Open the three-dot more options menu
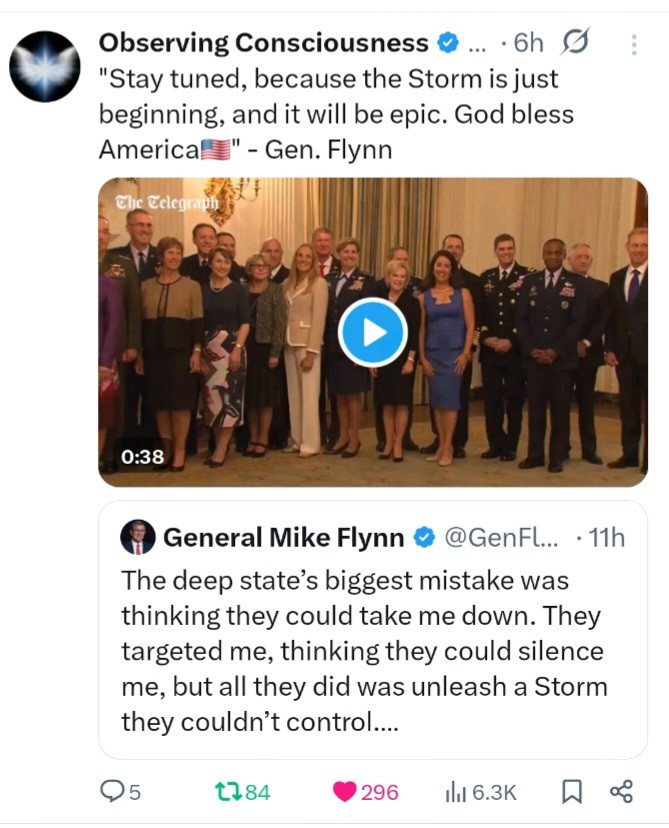669x828 pixels. tap(634, 44)
